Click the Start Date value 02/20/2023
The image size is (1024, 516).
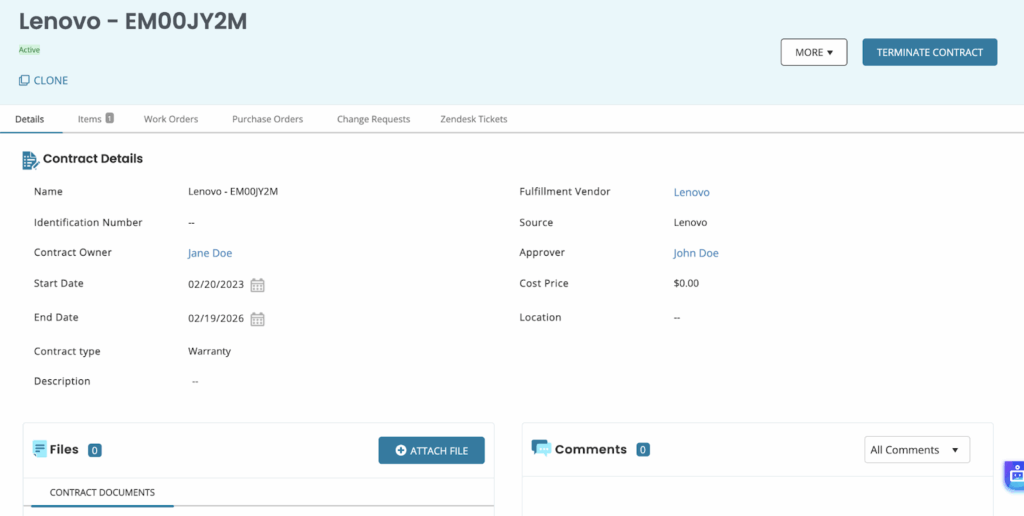coord(216,285)
